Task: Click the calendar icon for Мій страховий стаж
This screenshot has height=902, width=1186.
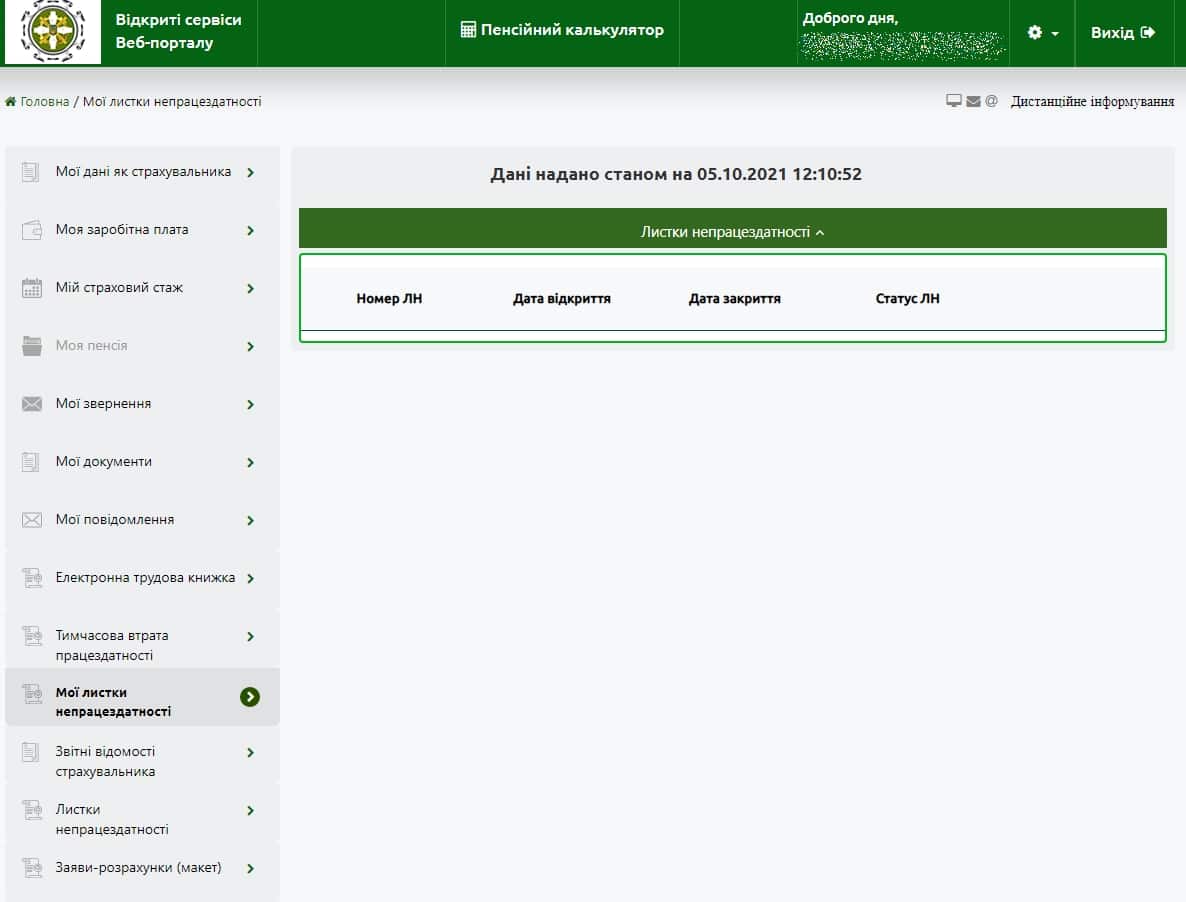Action: coord(32,288)
